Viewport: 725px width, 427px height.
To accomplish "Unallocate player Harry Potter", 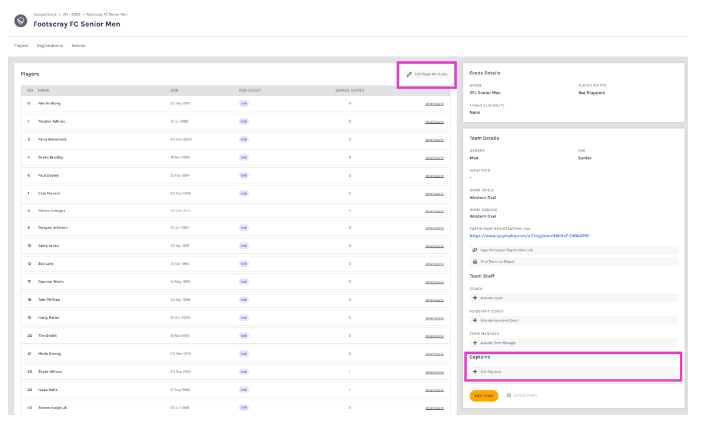I will 434,318.
